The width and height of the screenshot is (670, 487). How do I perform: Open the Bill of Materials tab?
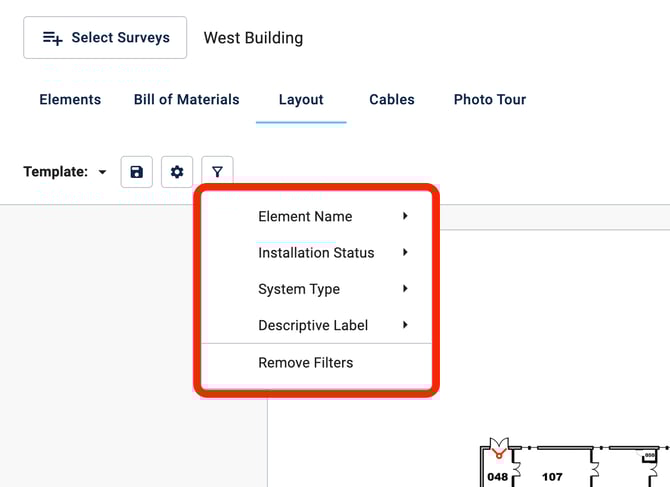[187, 100]
